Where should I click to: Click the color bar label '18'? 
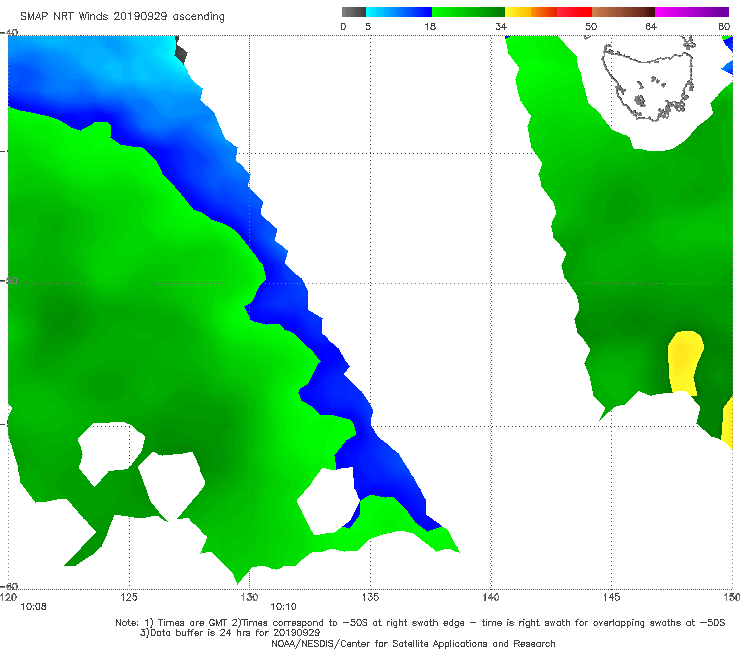click(430, 26)
